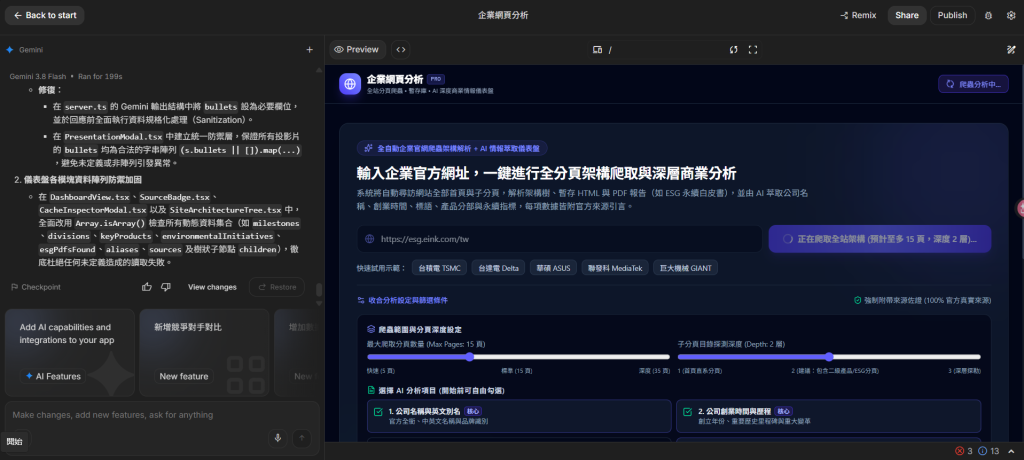Screen dimensions: 1024x460
Task: Click the Publish button
Action: (952, 15)
